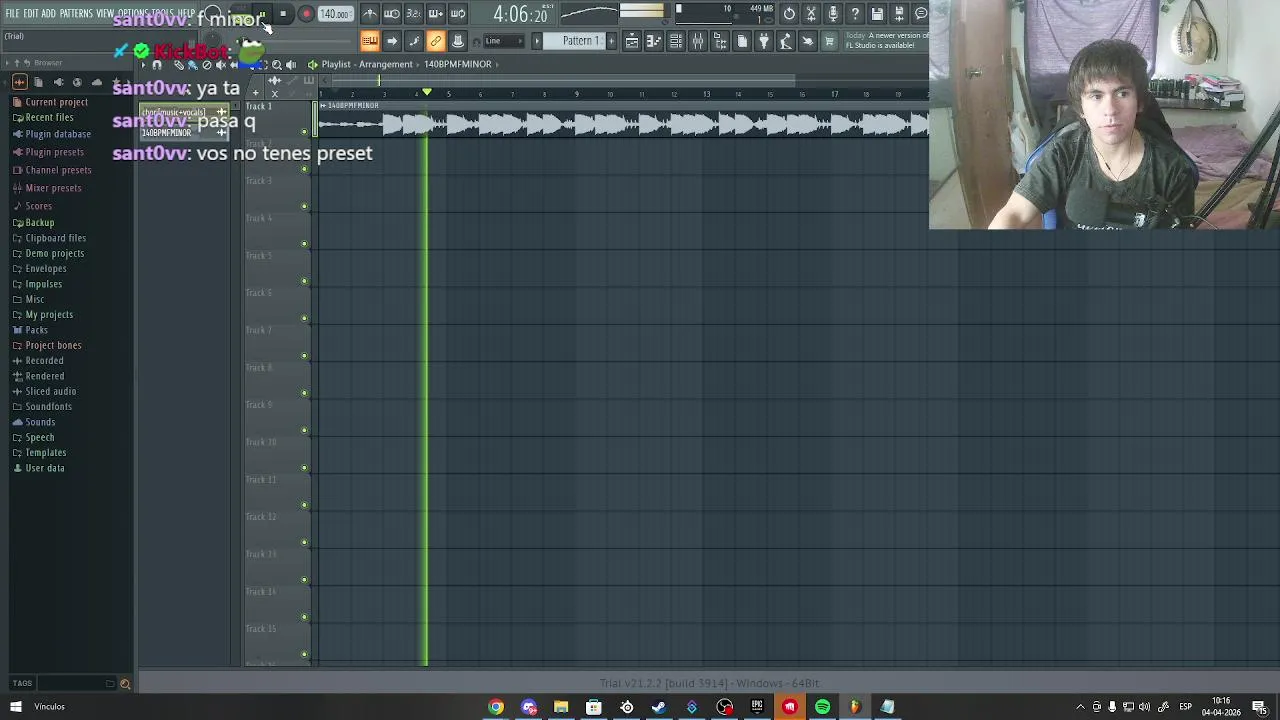1280x720 pixels.
Task: Click the circular arrow undo history icon
Action: point(789,14)
